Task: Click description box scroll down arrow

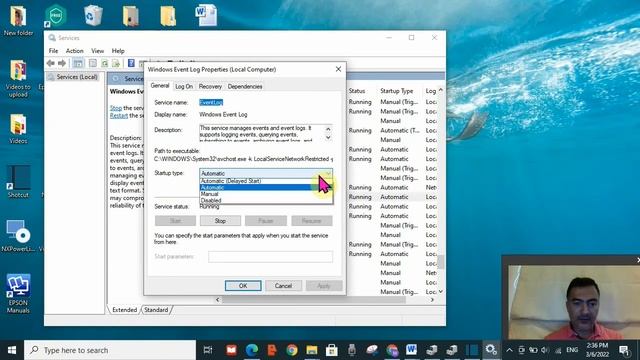Action: click(328, 138)
